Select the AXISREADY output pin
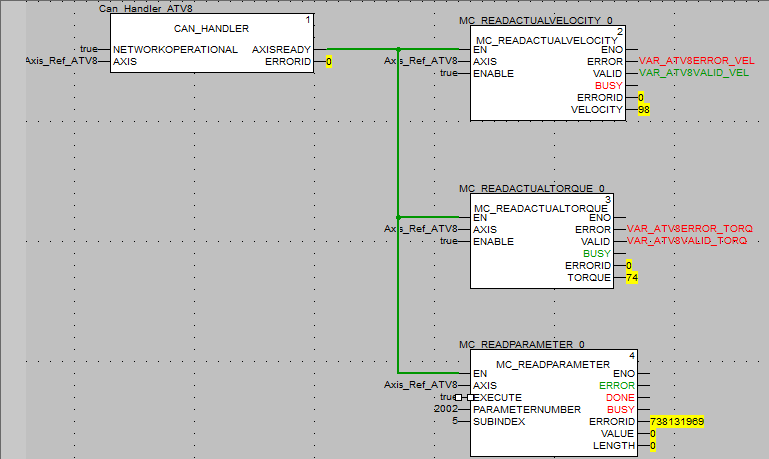The height and width of the screenshot is (459, 769). point(281,49)
